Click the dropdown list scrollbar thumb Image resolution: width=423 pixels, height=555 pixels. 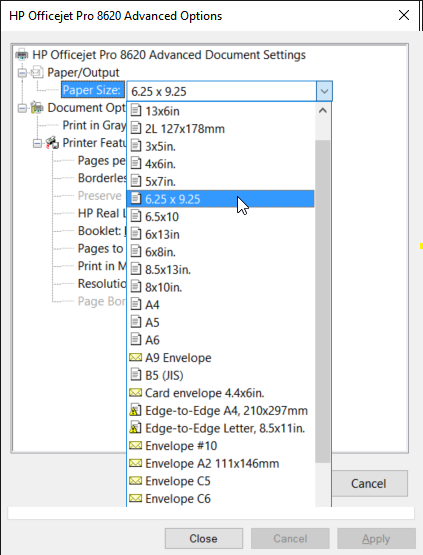(x=322, y=301)
